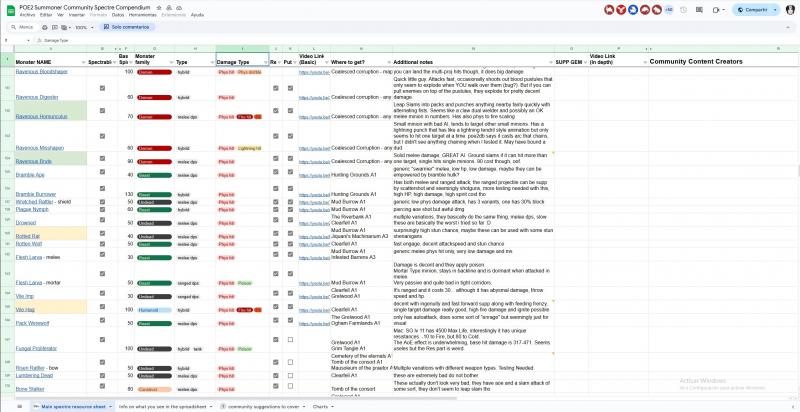Select the Lightning hit tag for Ravenous Misshapen
The width and height of the screenshot is (800, 412).
click(249, 148)
